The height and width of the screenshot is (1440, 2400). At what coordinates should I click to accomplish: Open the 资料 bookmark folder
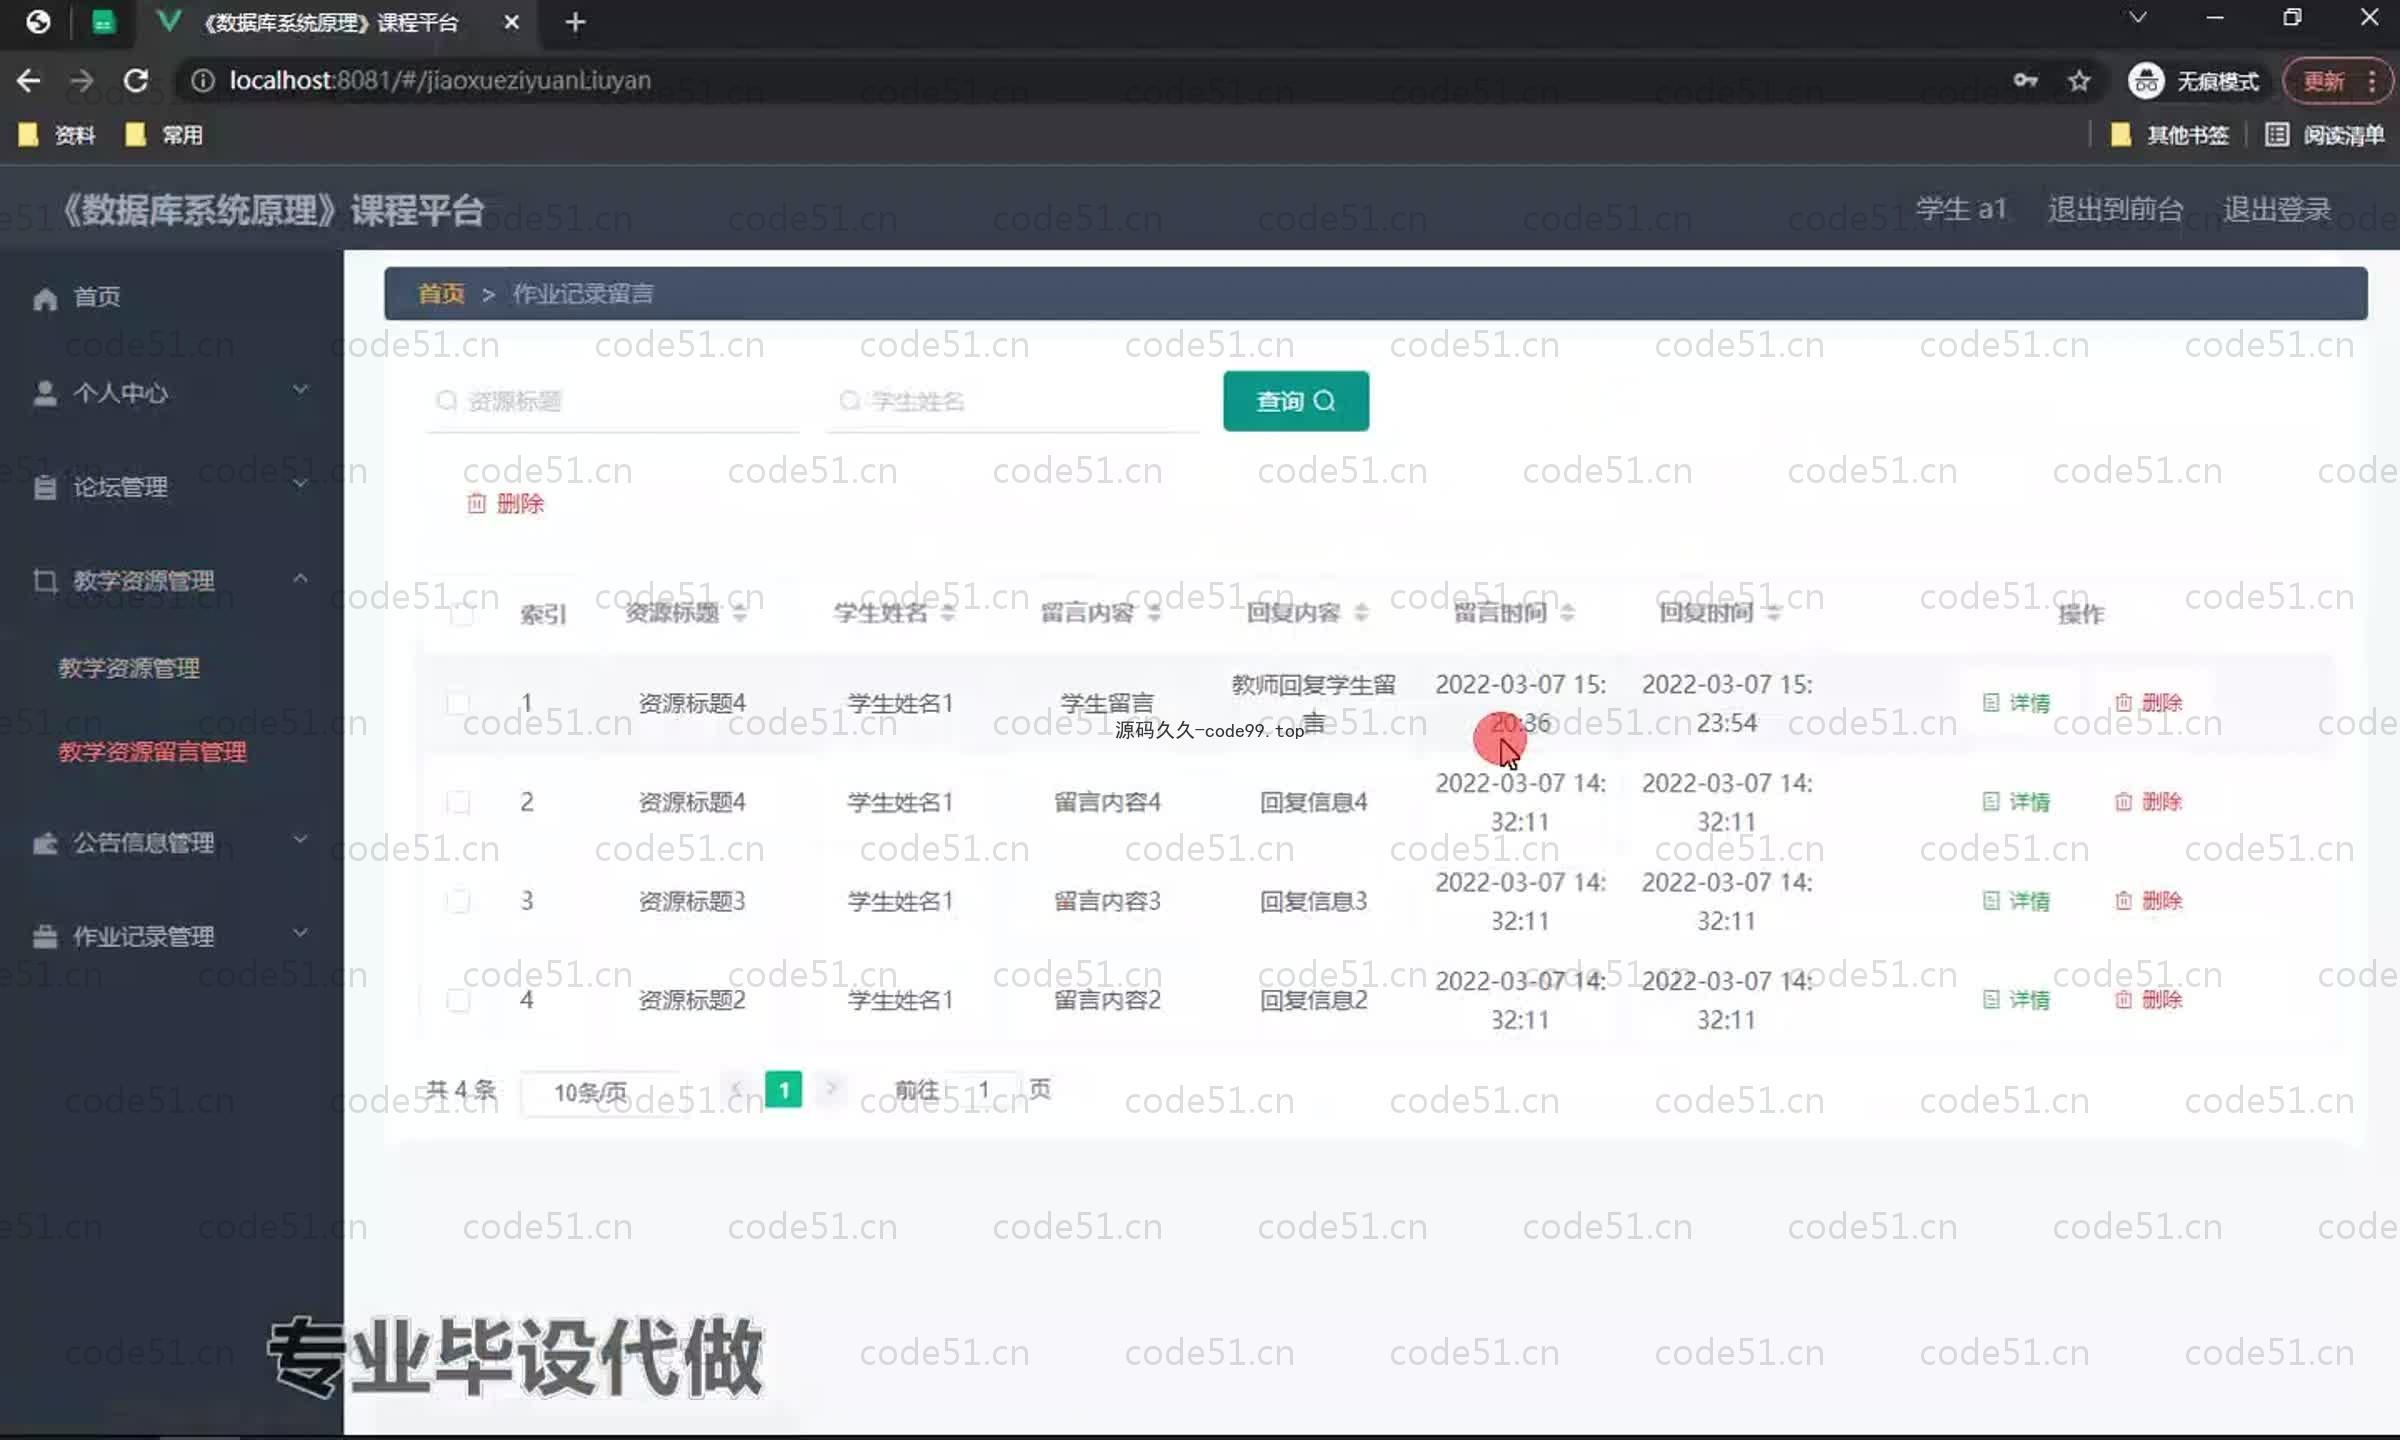pyautogui.click(x=57, y=135)
